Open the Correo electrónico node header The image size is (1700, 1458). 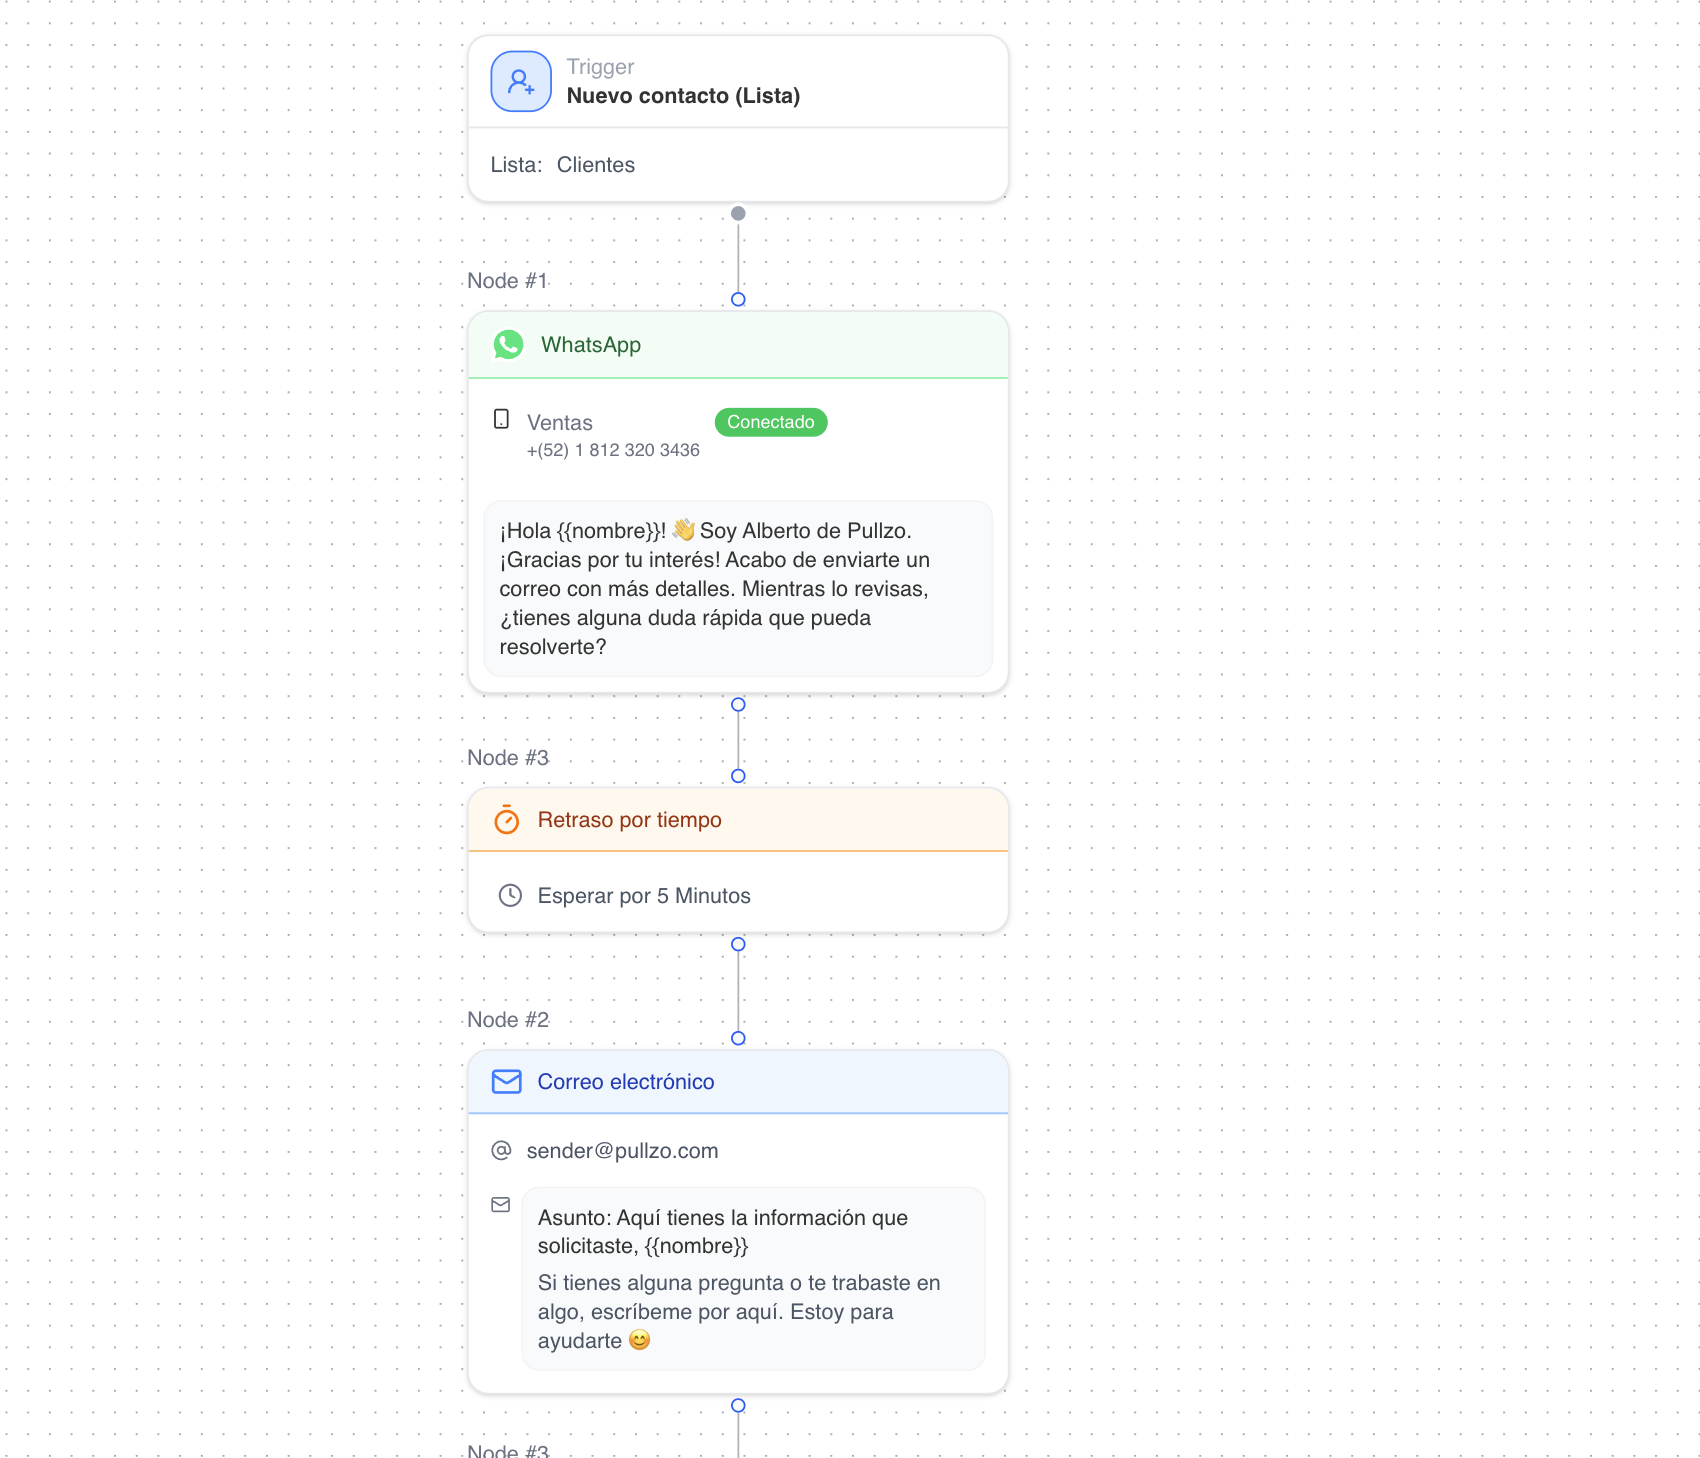point(738,1082)
